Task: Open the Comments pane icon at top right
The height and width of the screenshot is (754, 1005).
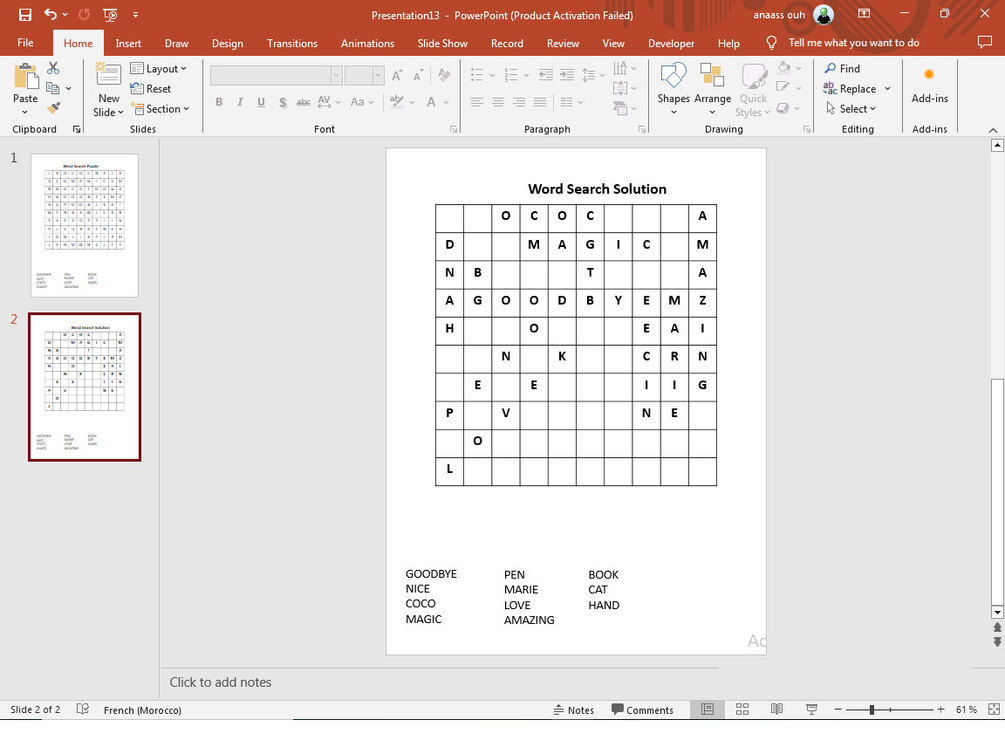Action: click(984, 42)
